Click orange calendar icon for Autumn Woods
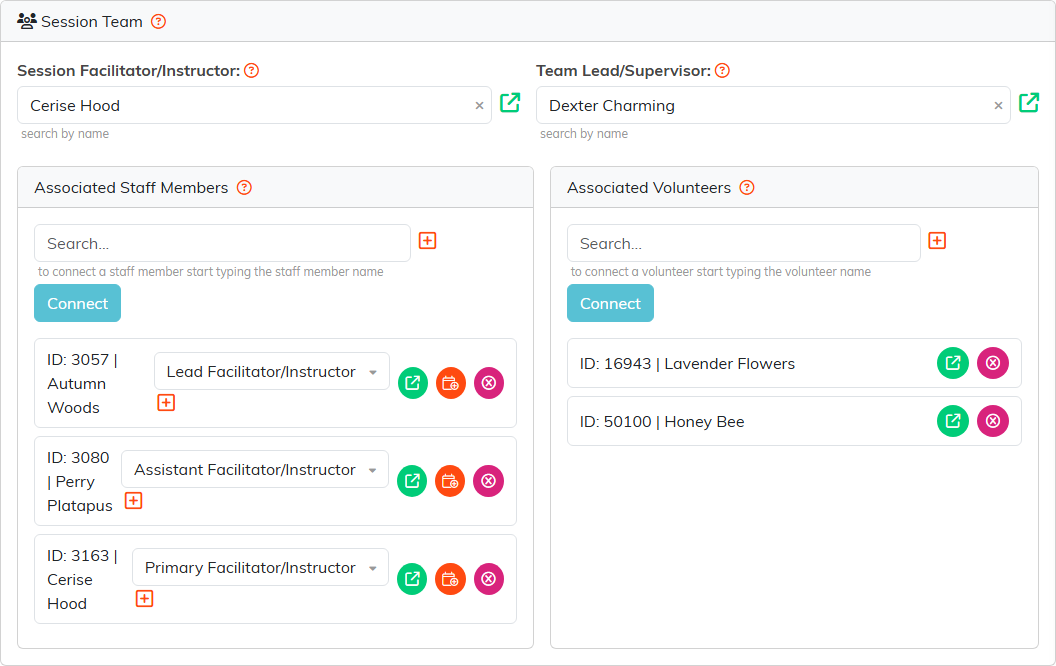 [x=451, y=383]
